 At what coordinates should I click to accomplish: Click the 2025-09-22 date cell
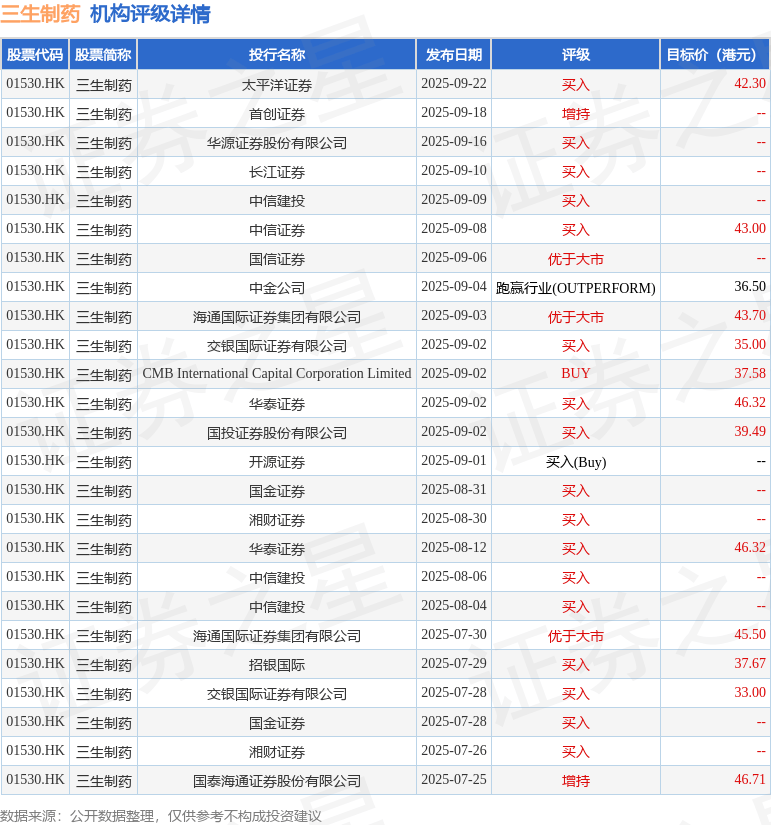(454, 84)
